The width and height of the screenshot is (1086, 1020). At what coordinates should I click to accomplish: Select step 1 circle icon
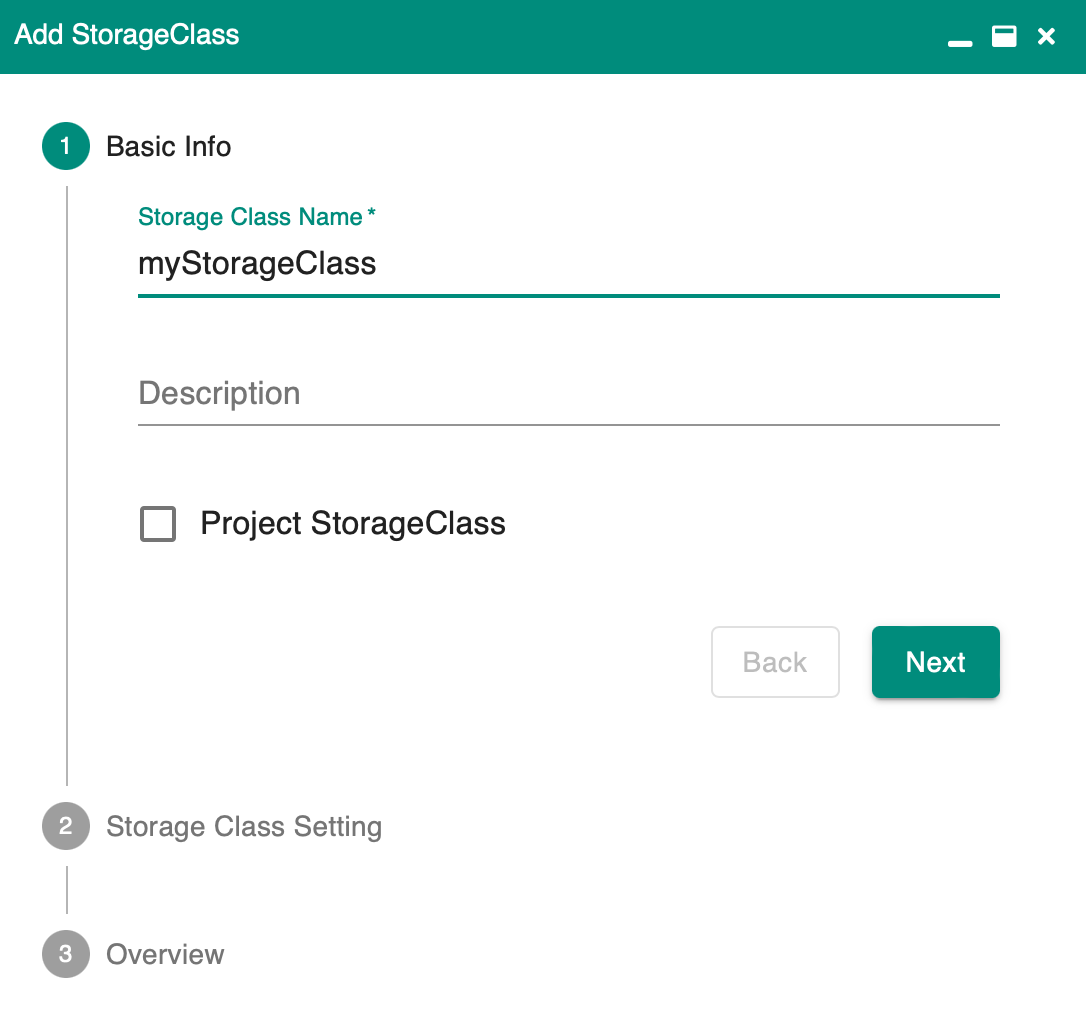pyautogui.click(x=66, y=146)
